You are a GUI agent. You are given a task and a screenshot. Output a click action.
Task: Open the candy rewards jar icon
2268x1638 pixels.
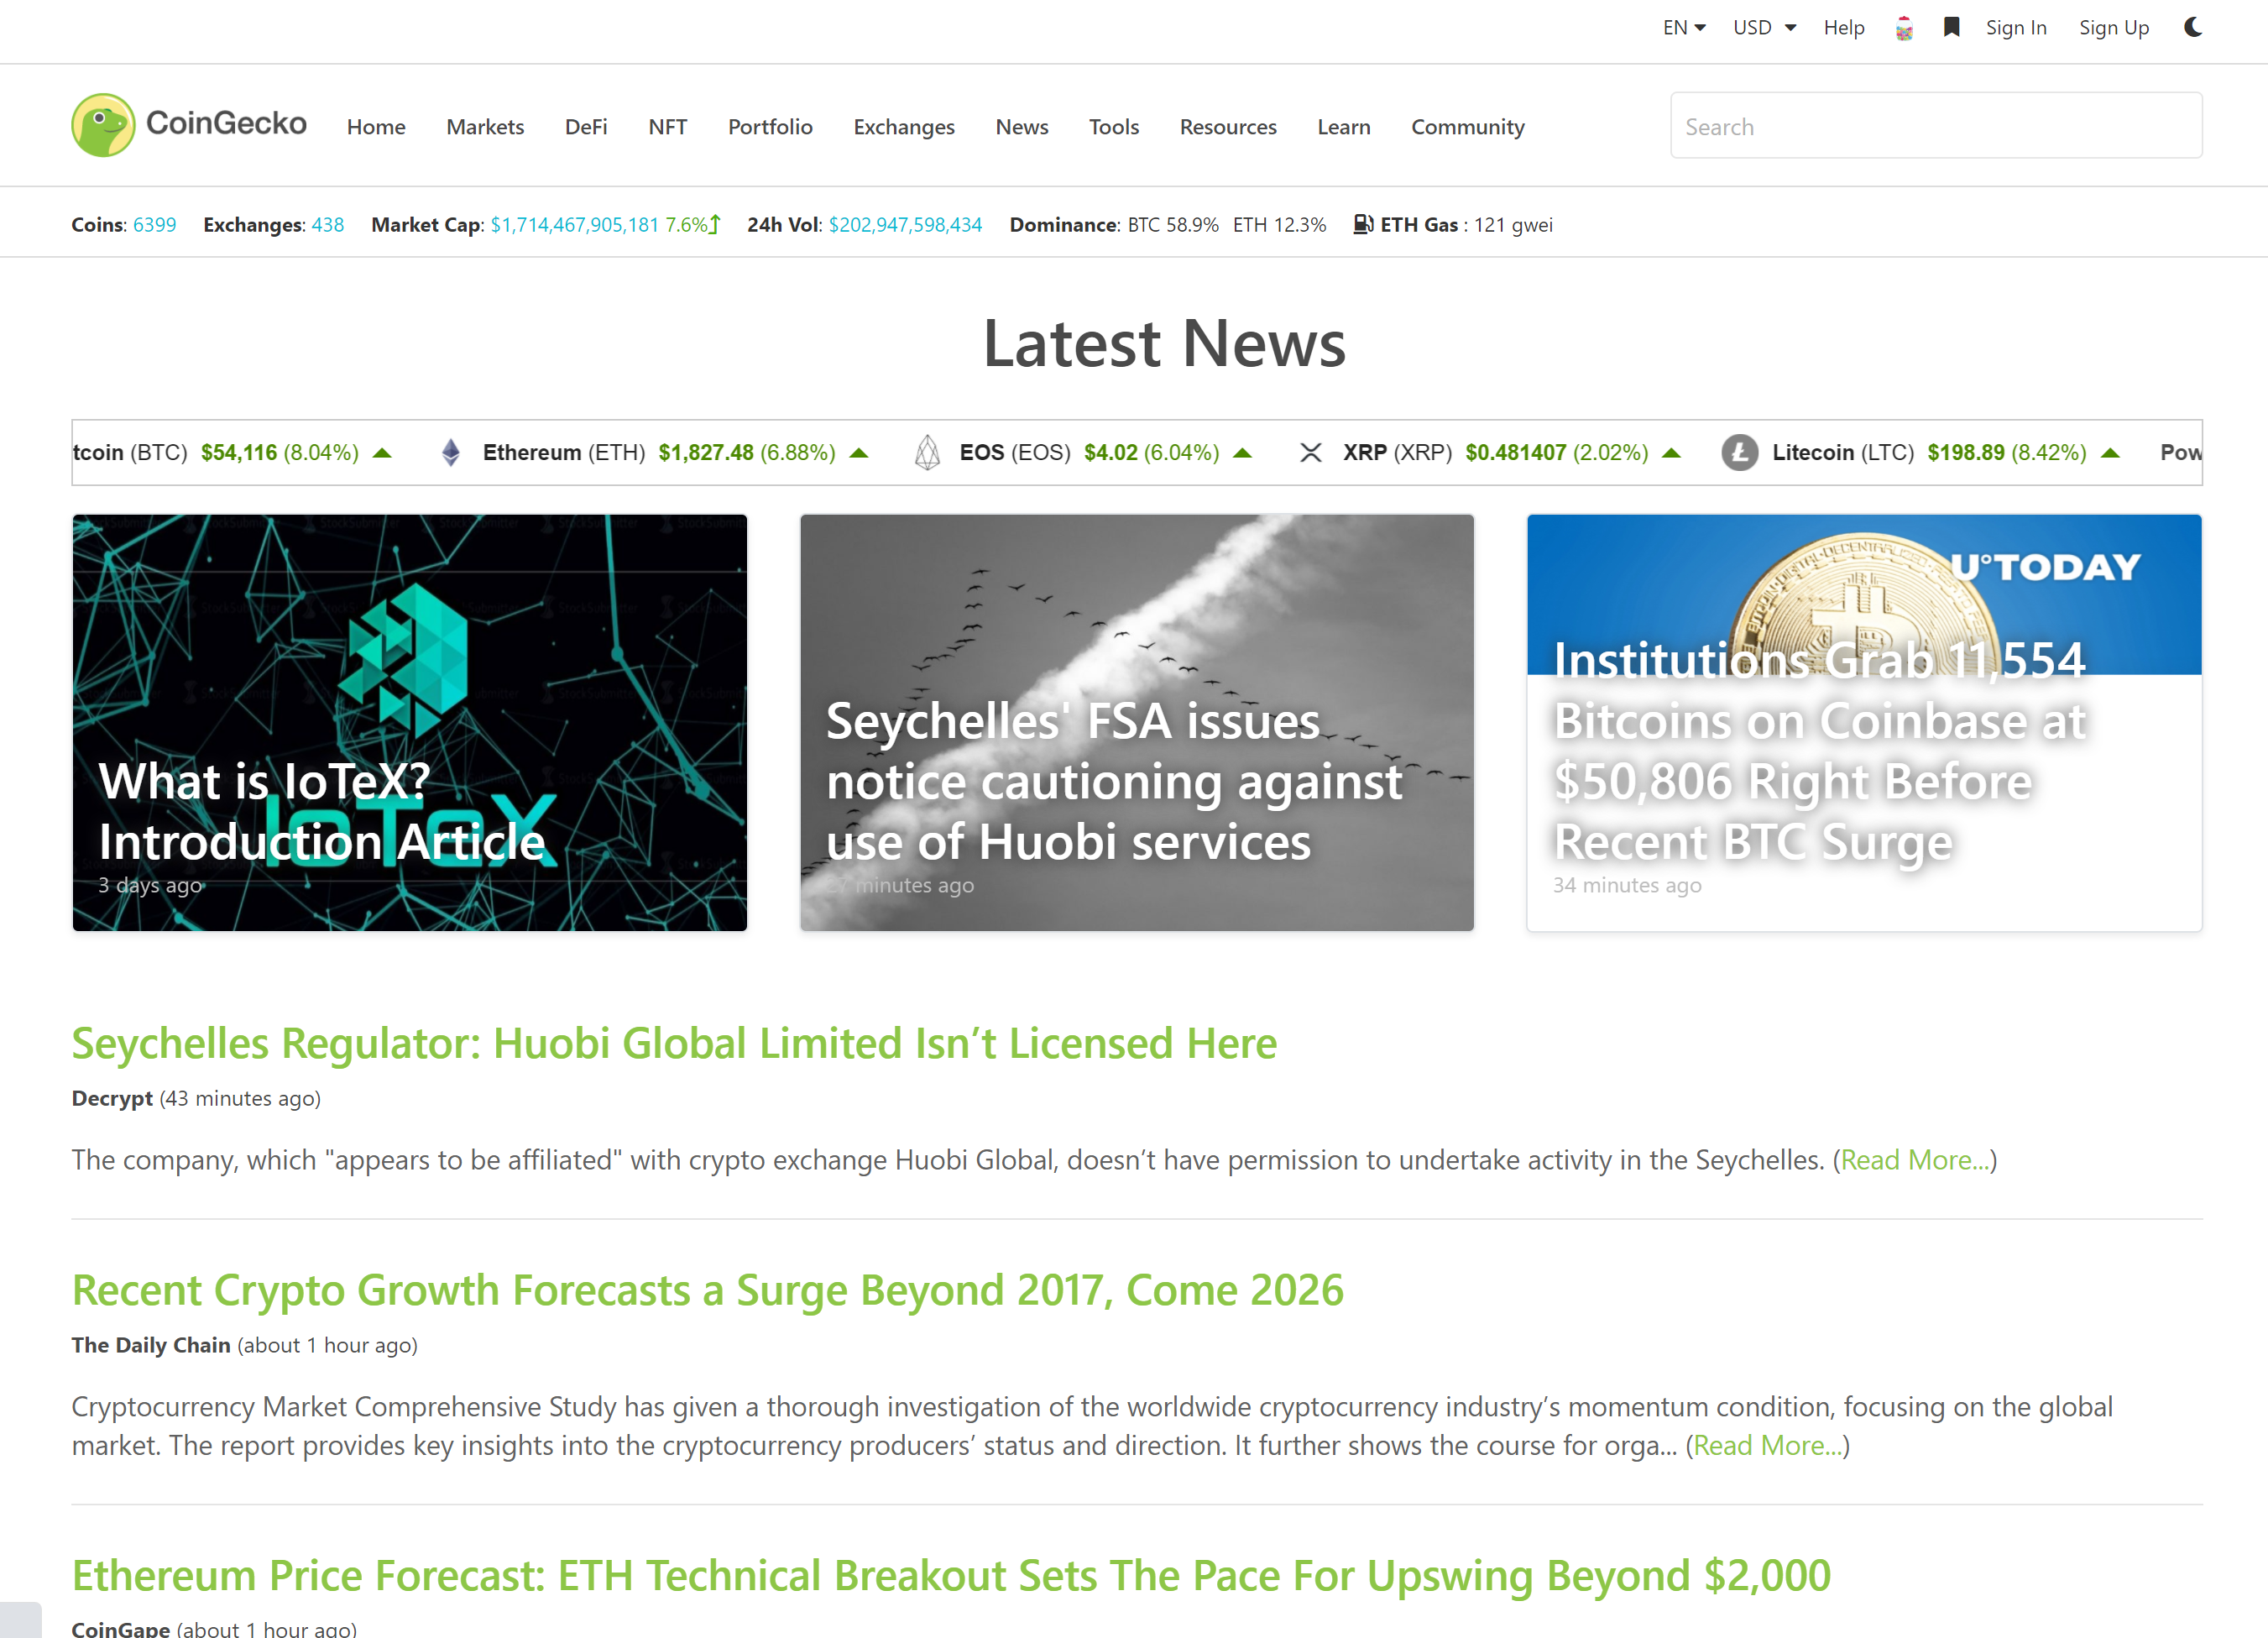pos(1904,28)
